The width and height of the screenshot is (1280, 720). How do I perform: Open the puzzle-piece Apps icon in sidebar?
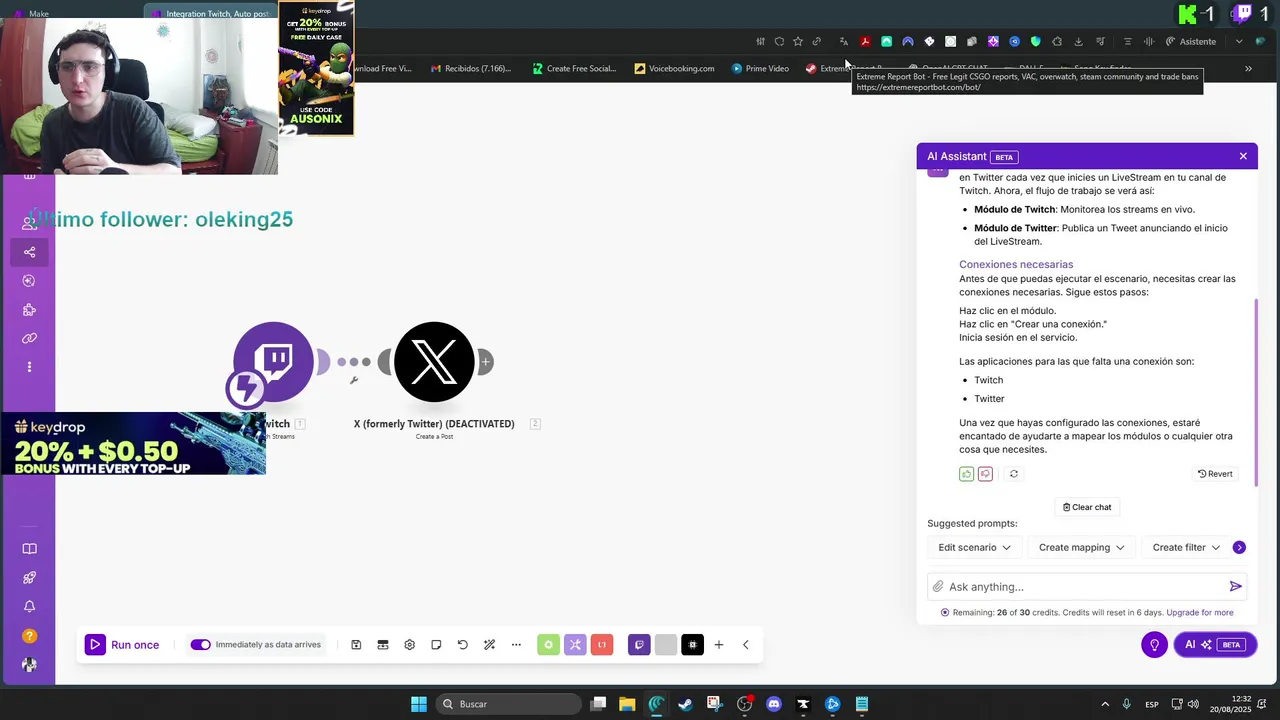point(29,310)
